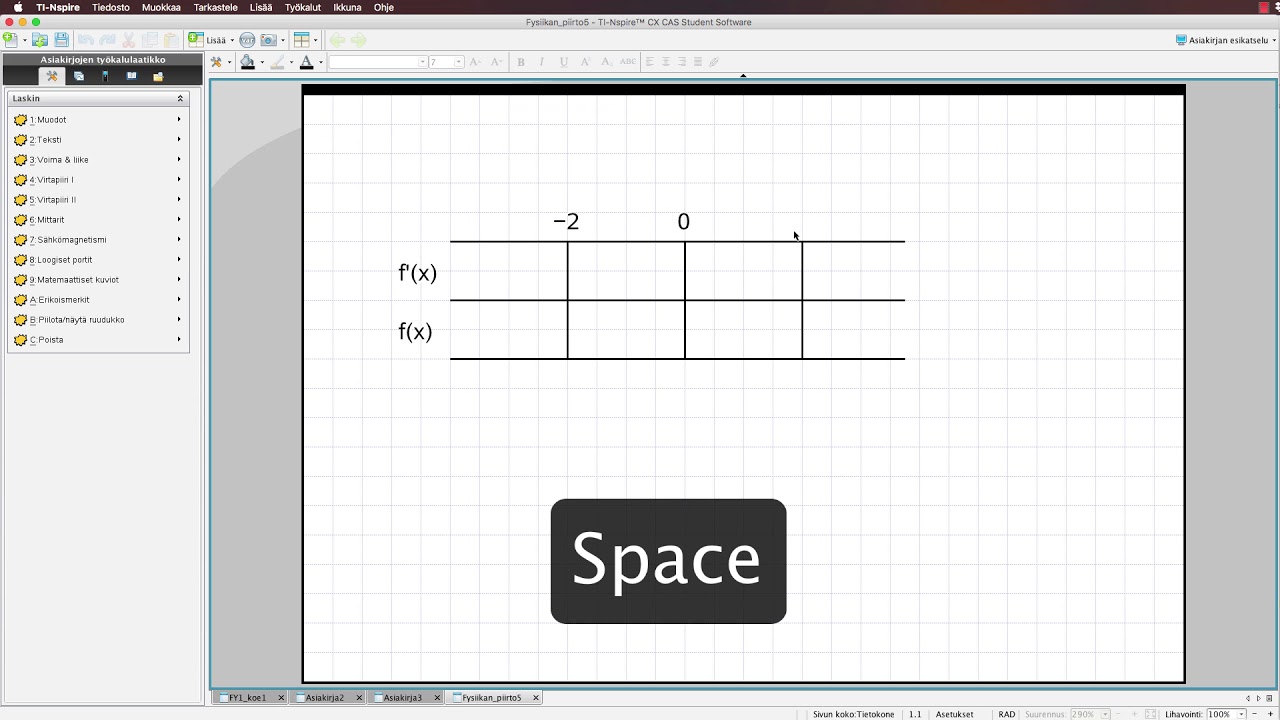Open the Ohje menu
The image size is (1280, 720).
tap(383, 7)
